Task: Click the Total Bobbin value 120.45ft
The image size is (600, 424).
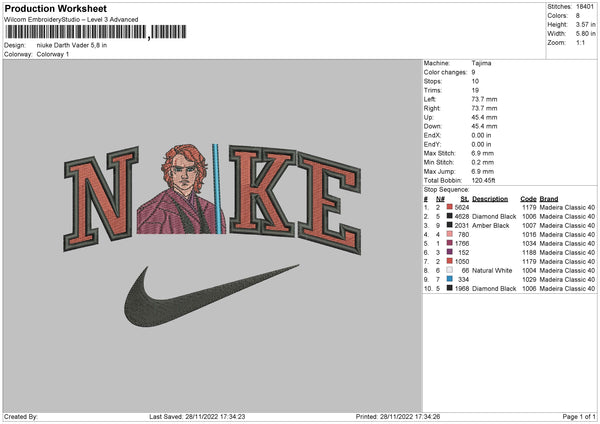Action: click(x=483, y=180)
